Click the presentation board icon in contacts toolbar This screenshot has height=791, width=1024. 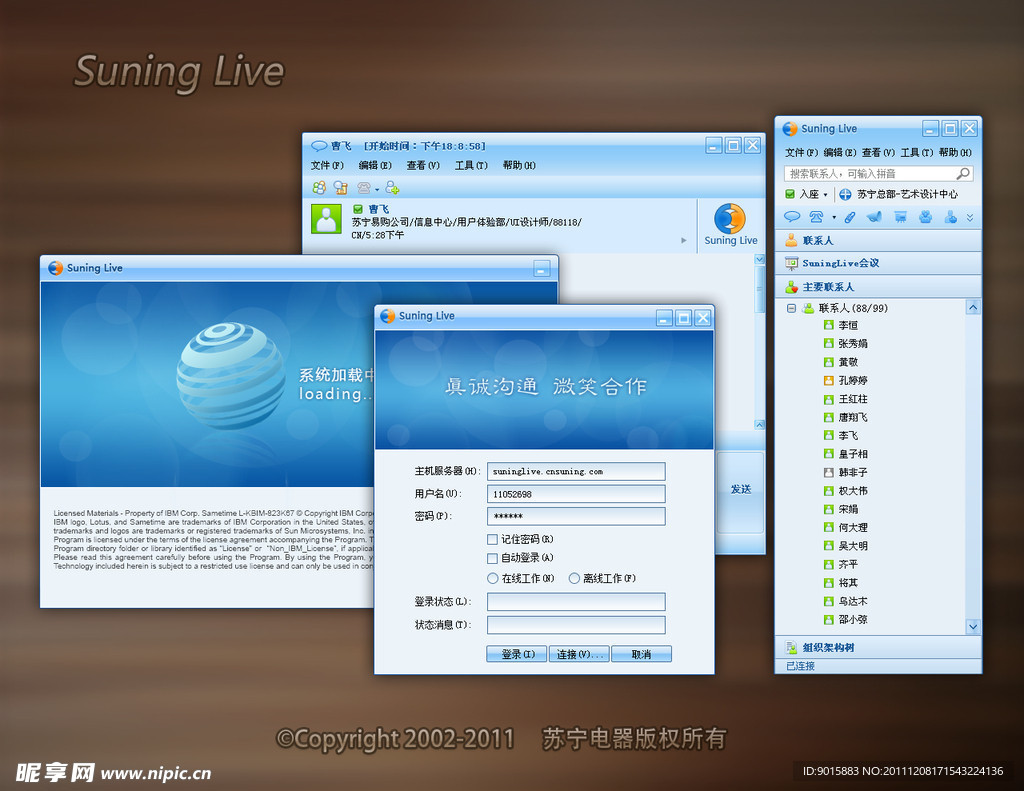(x=899, y=217)
